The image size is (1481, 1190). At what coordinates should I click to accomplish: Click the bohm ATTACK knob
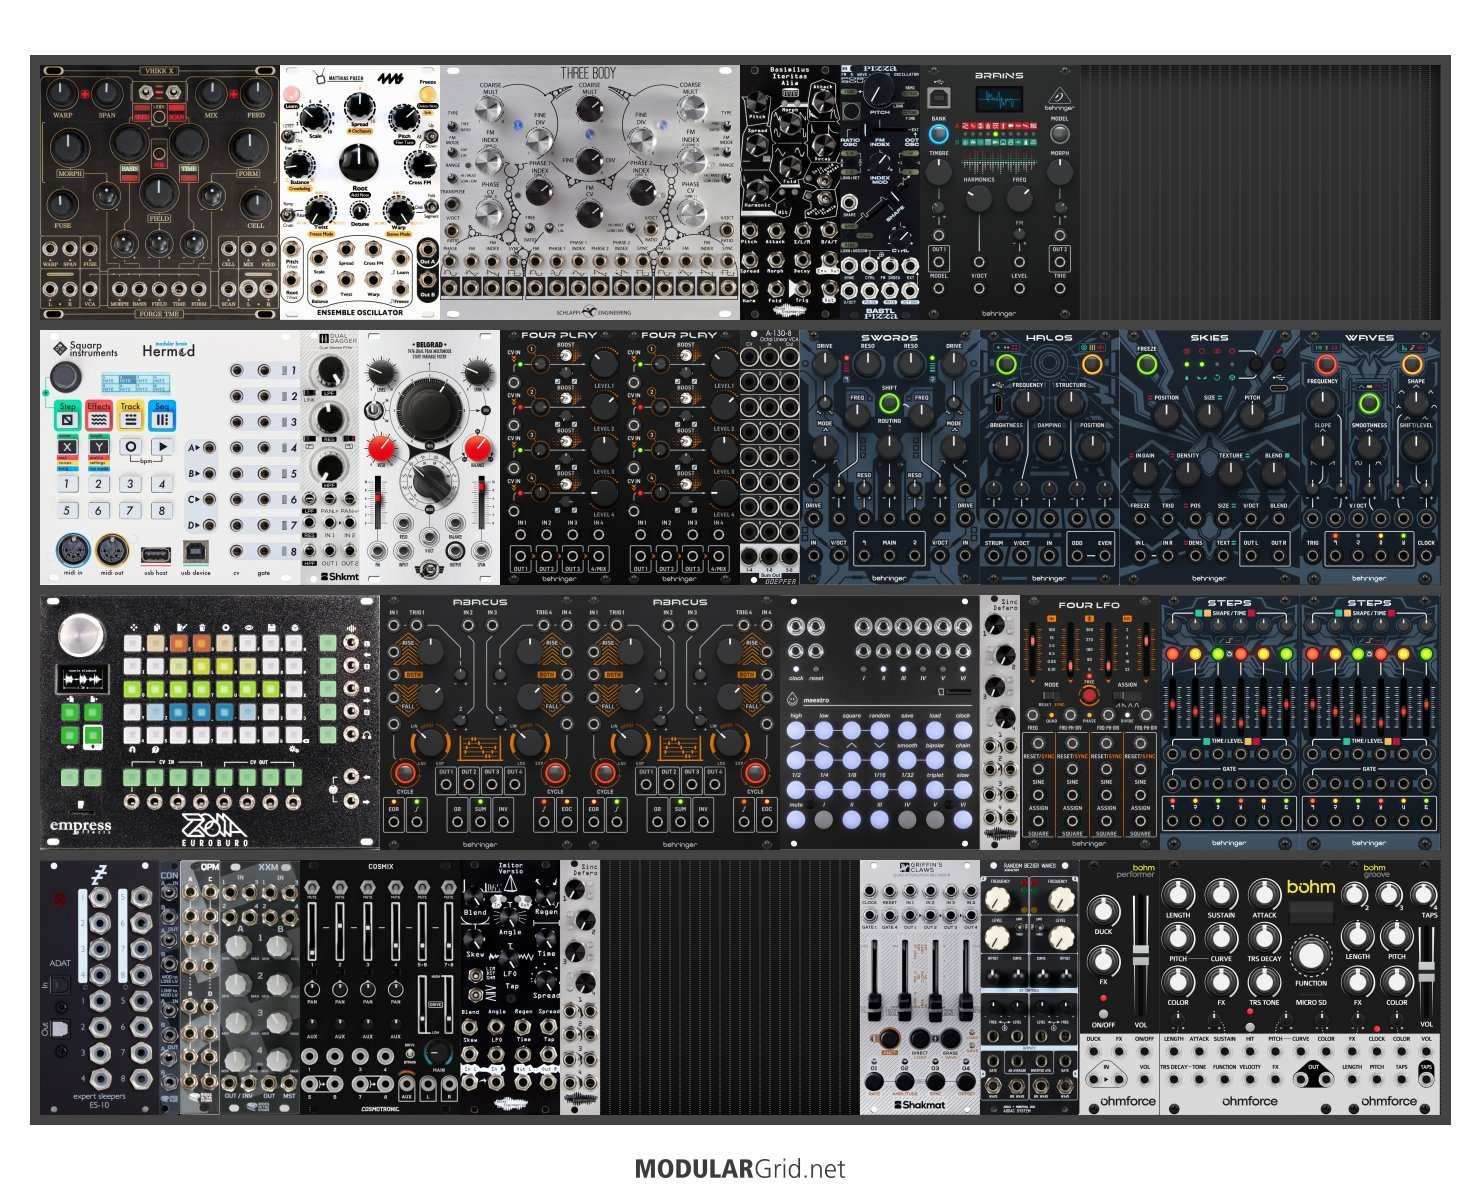tap(1264, 894)
